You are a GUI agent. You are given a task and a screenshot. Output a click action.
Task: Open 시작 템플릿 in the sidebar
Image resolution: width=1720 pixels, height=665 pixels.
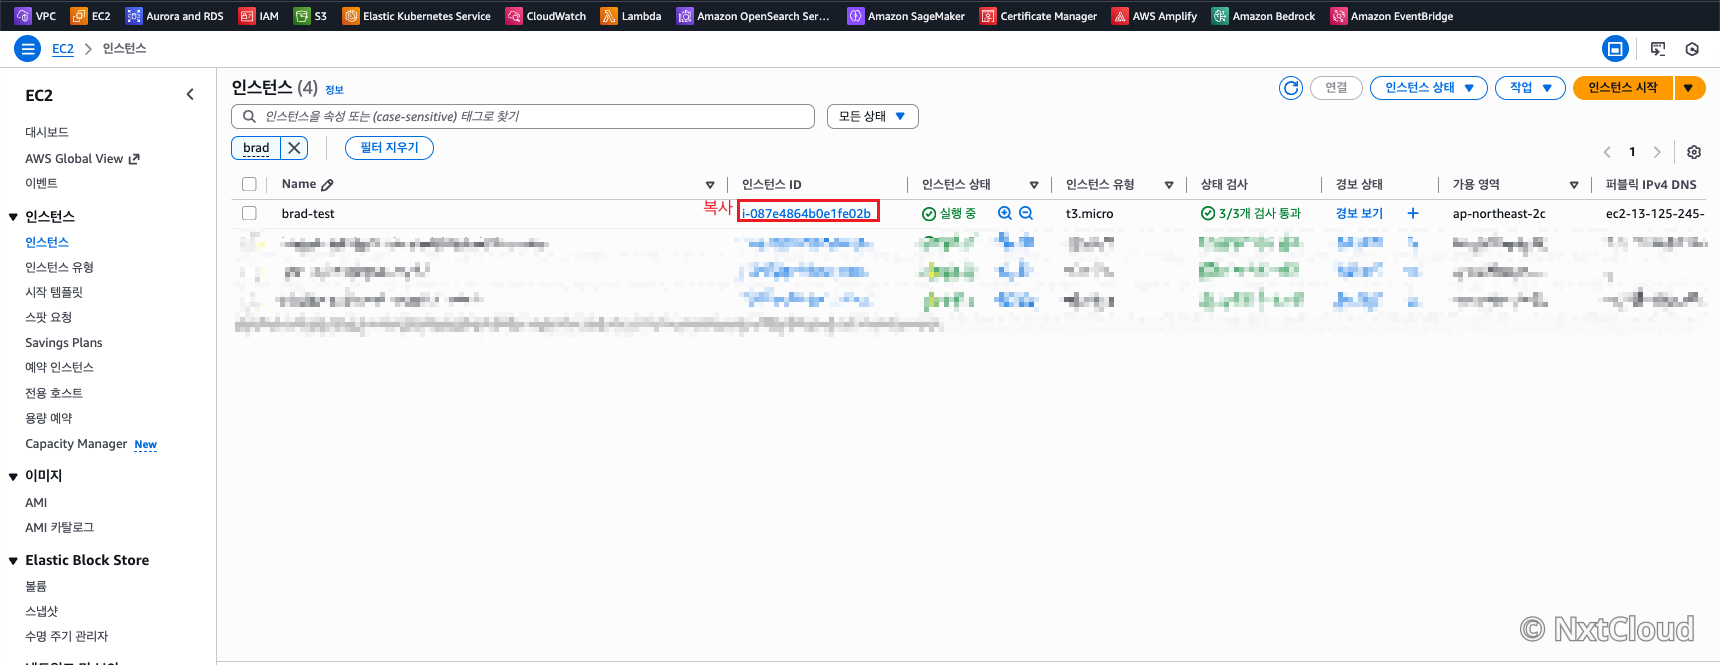54,292
